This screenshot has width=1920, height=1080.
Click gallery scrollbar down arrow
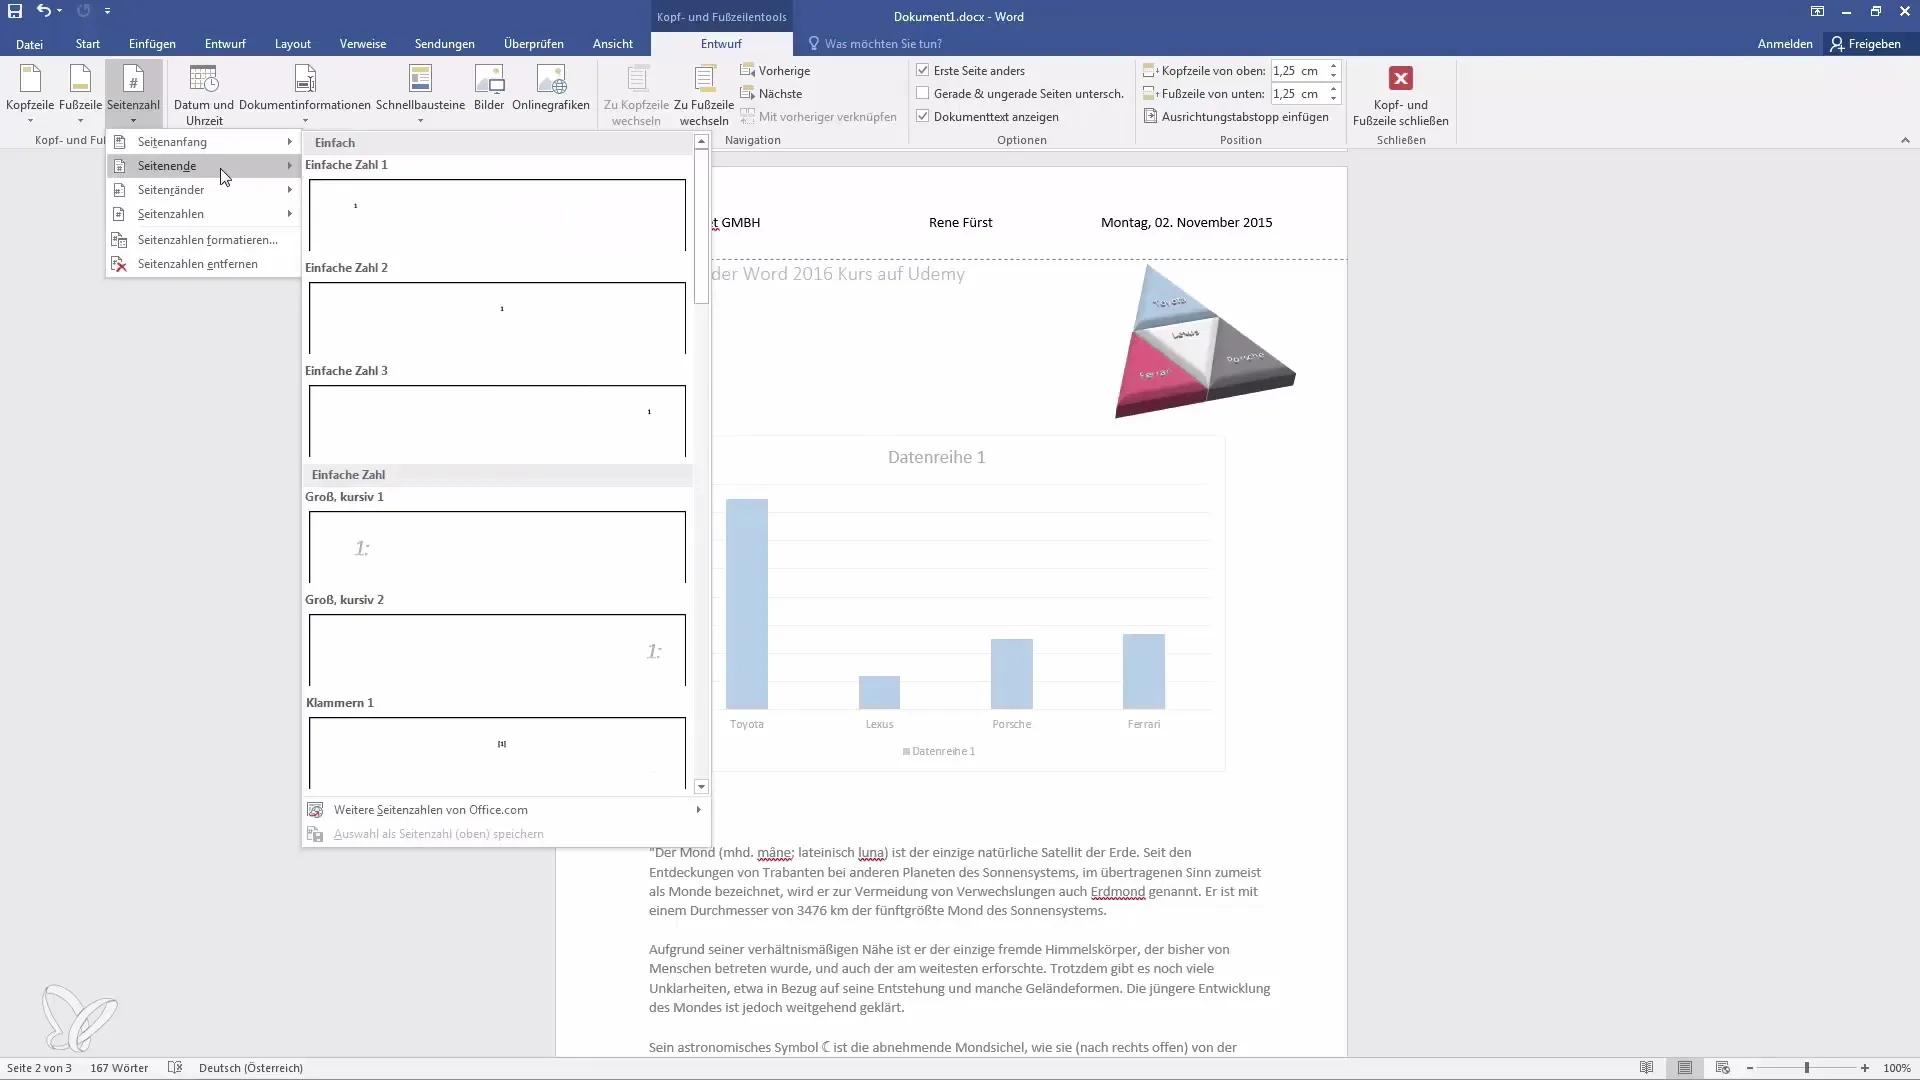(701, 787)
